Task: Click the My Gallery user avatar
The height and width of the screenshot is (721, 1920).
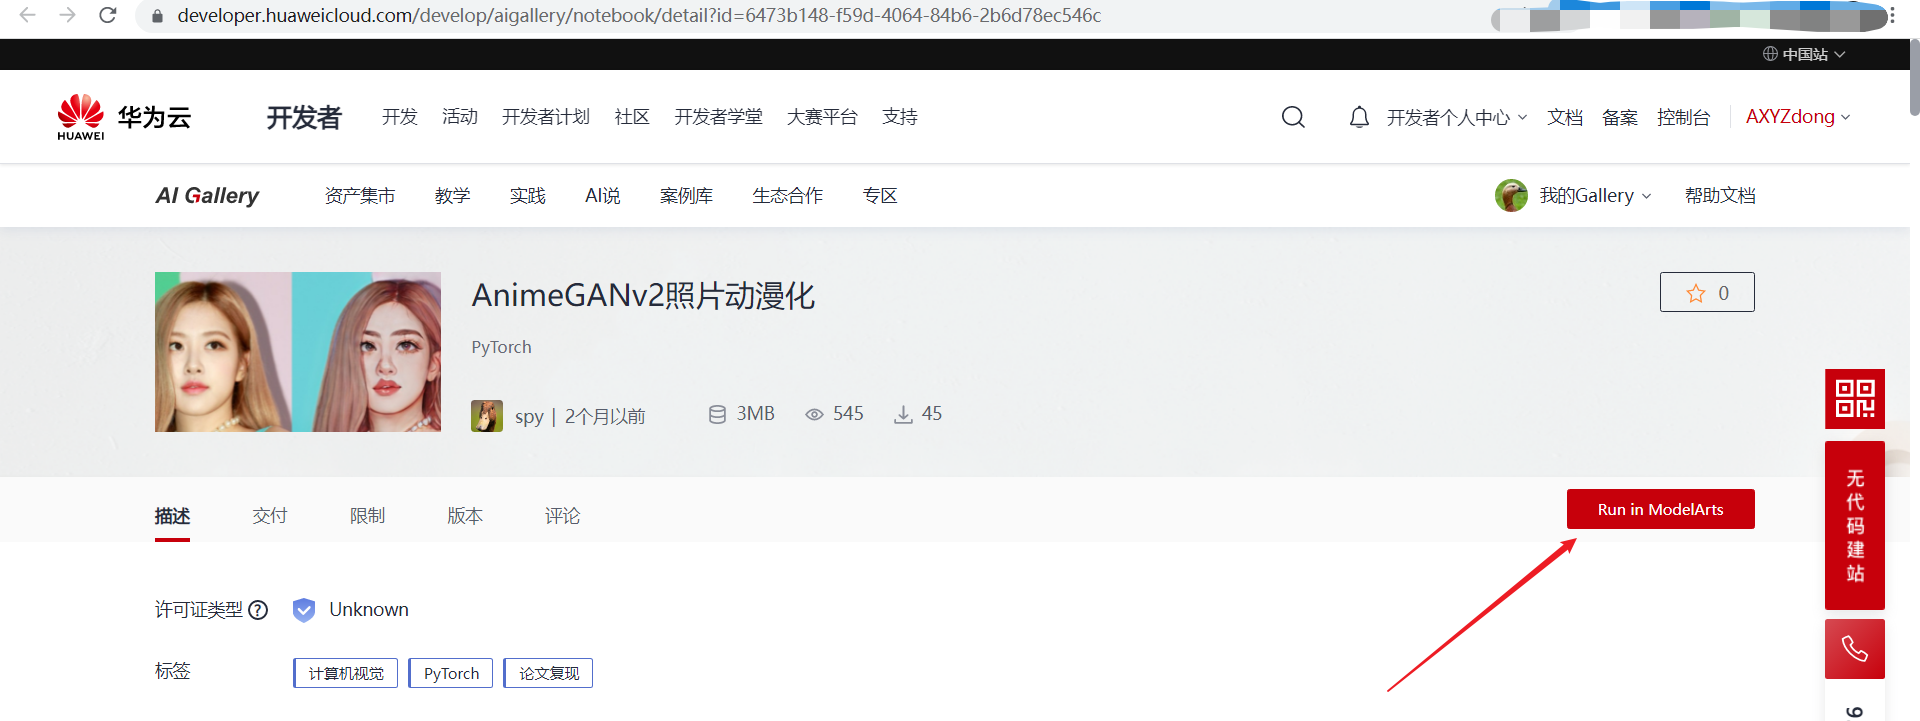Action: 1511,196
